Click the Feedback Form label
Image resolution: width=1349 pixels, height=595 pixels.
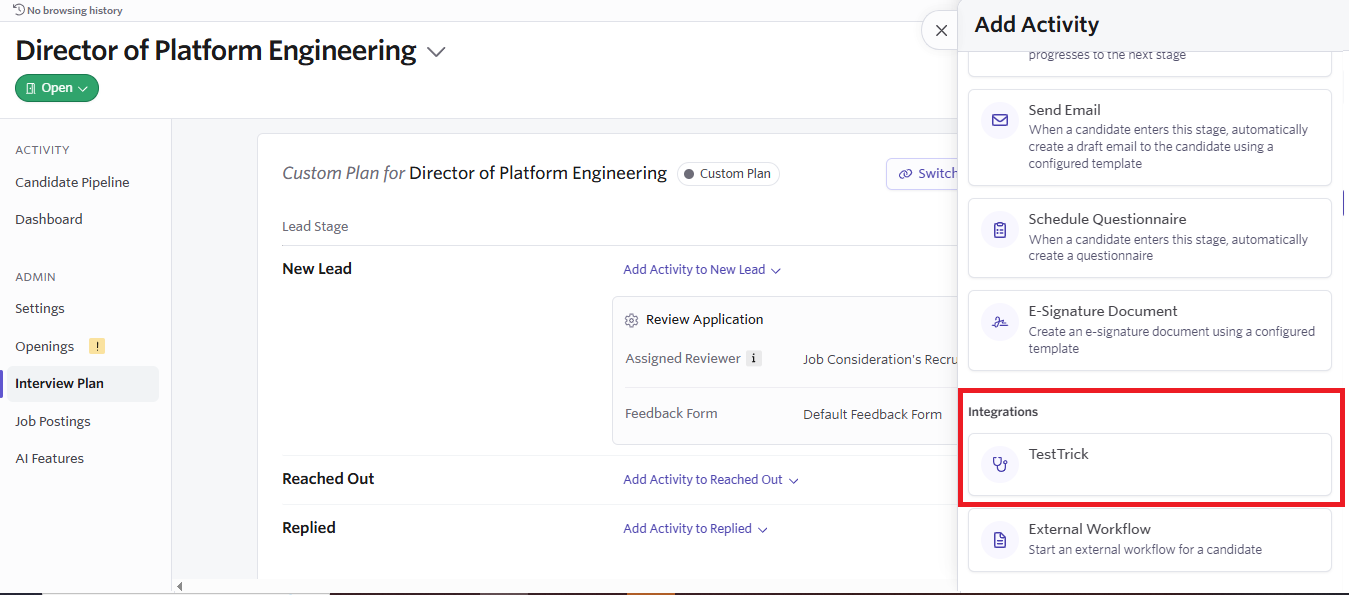coord(671,413)
